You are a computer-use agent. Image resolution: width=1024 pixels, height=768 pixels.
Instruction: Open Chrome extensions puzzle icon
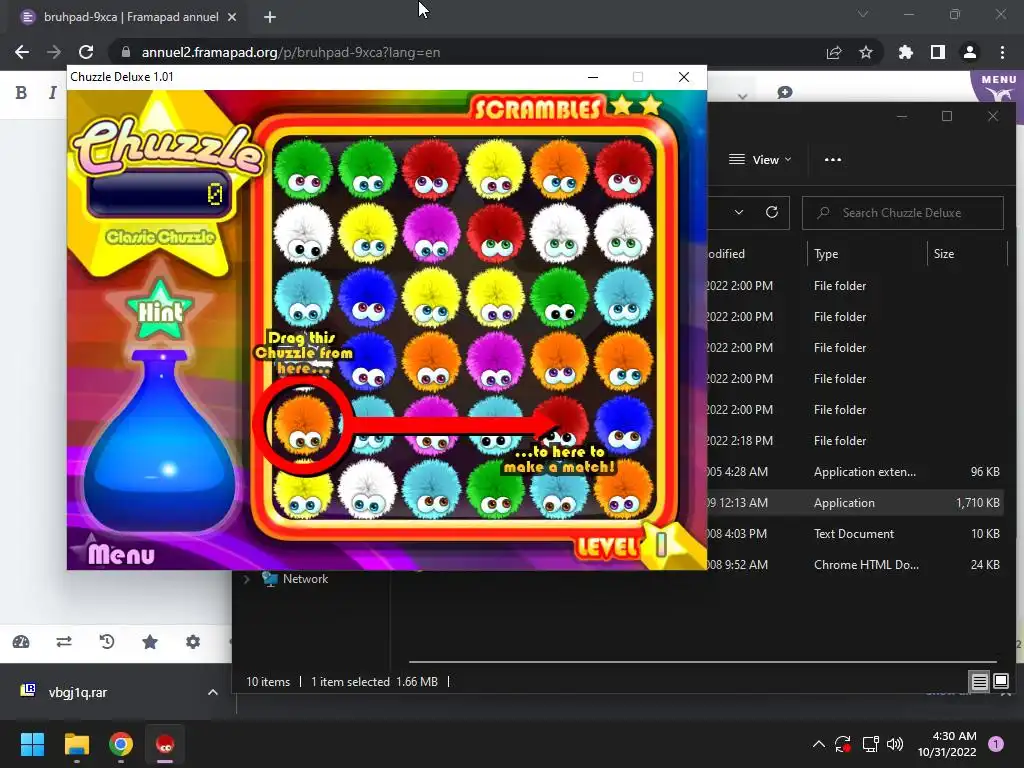[905, 52]
